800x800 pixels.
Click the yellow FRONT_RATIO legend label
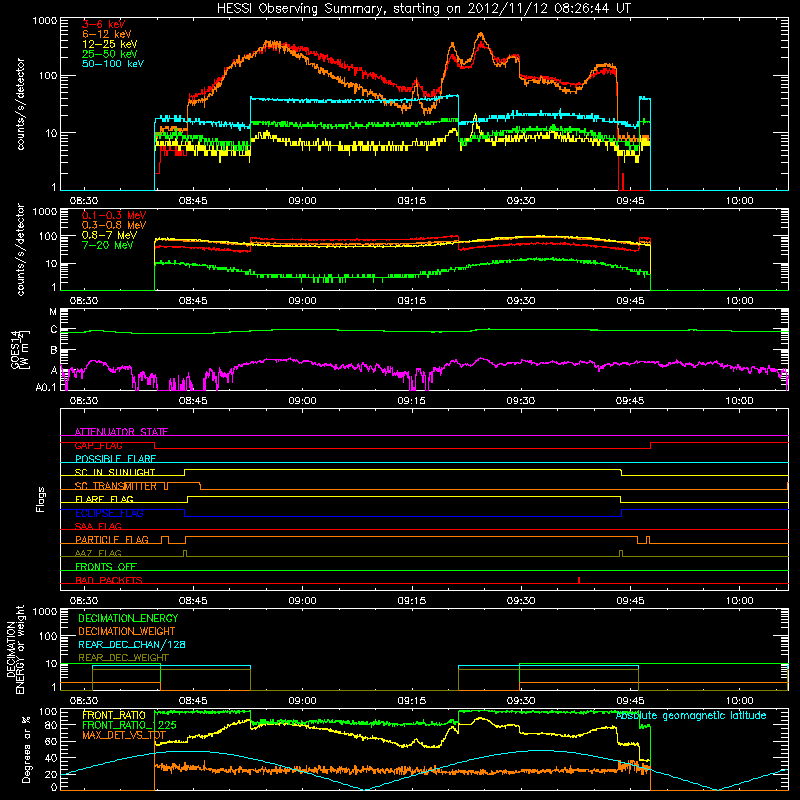coord(114,715)
